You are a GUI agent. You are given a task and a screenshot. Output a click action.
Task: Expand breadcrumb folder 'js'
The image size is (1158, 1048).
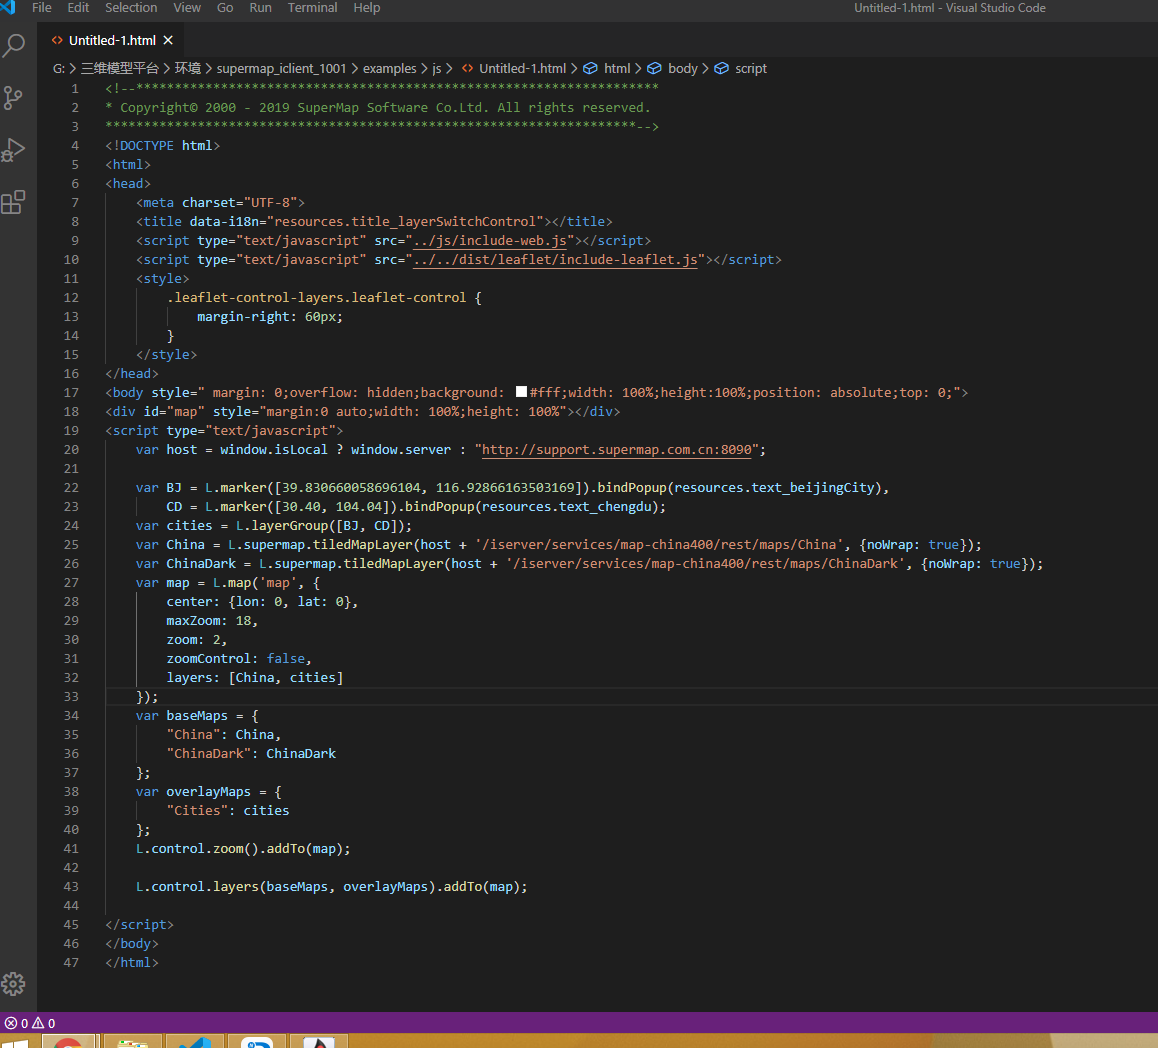(x=436, y=69)
